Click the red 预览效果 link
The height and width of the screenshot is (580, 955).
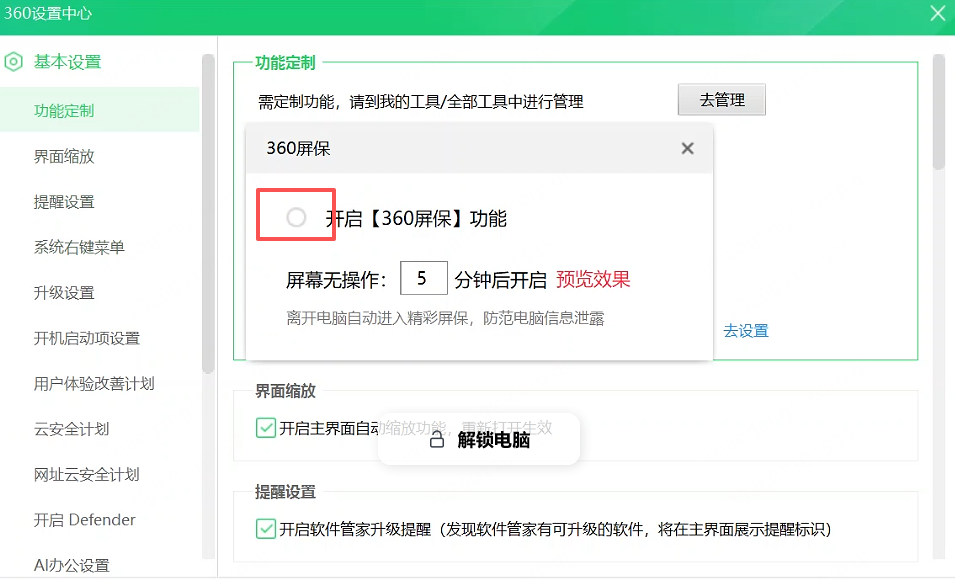[x=593, y=279]
